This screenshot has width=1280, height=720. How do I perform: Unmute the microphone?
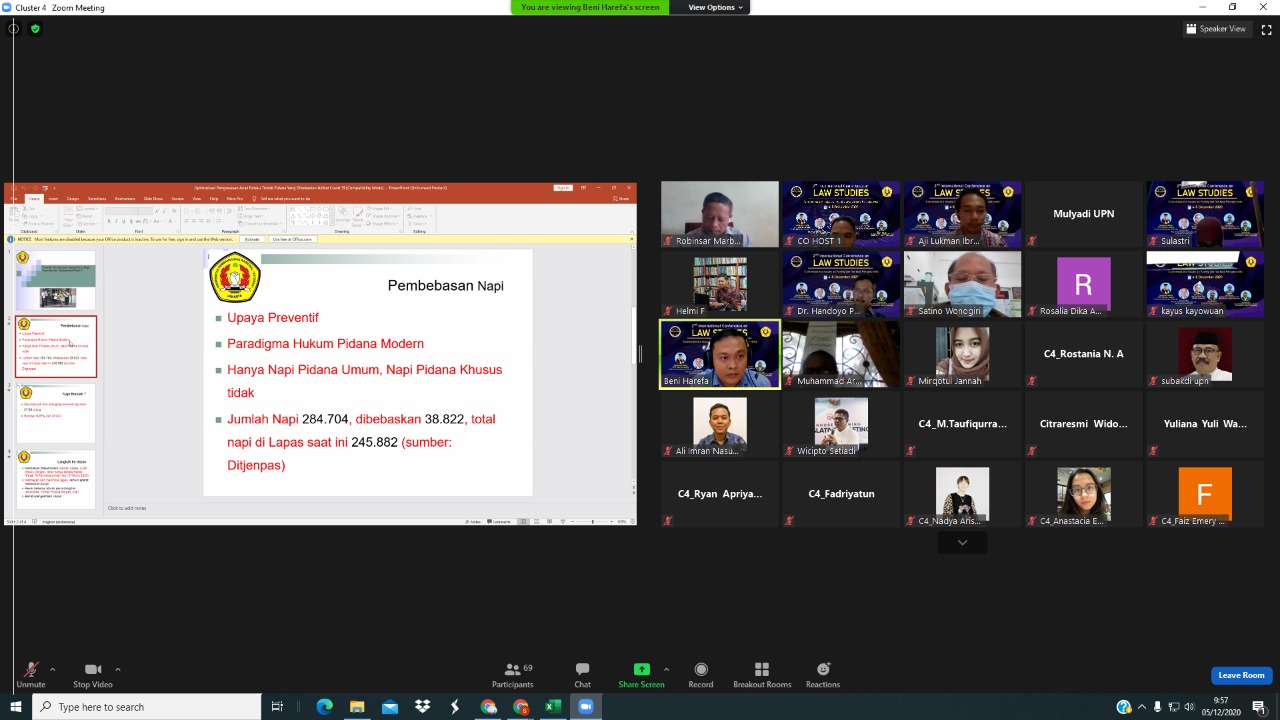30,674
